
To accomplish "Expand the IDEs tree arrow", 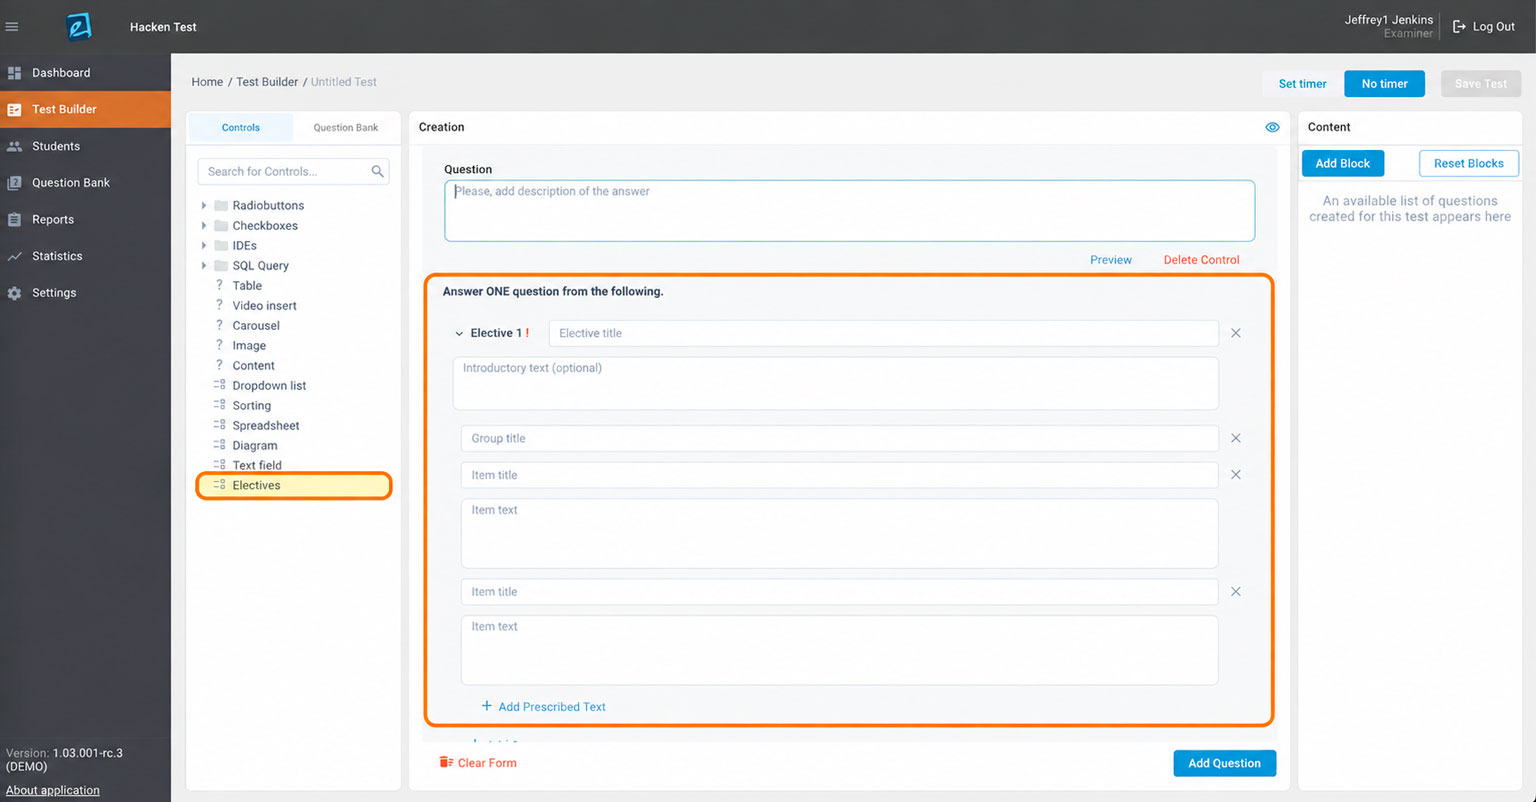I will pos(204,246).
